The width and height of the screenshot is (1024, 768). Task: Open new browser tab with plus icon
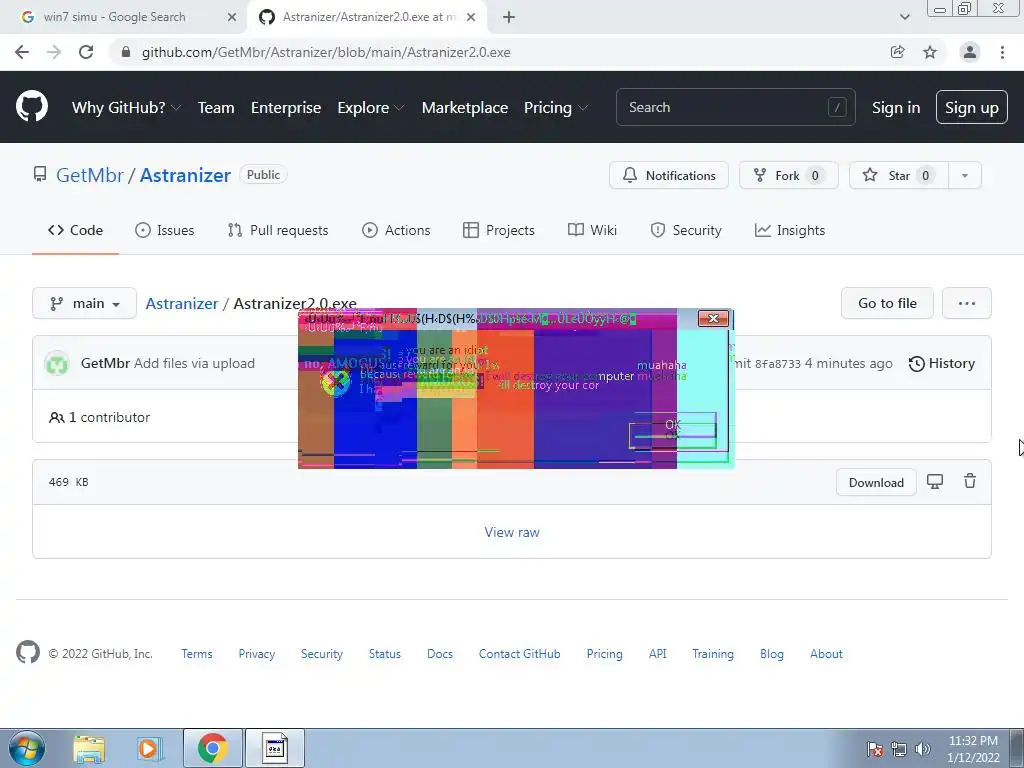coord(509,17)
